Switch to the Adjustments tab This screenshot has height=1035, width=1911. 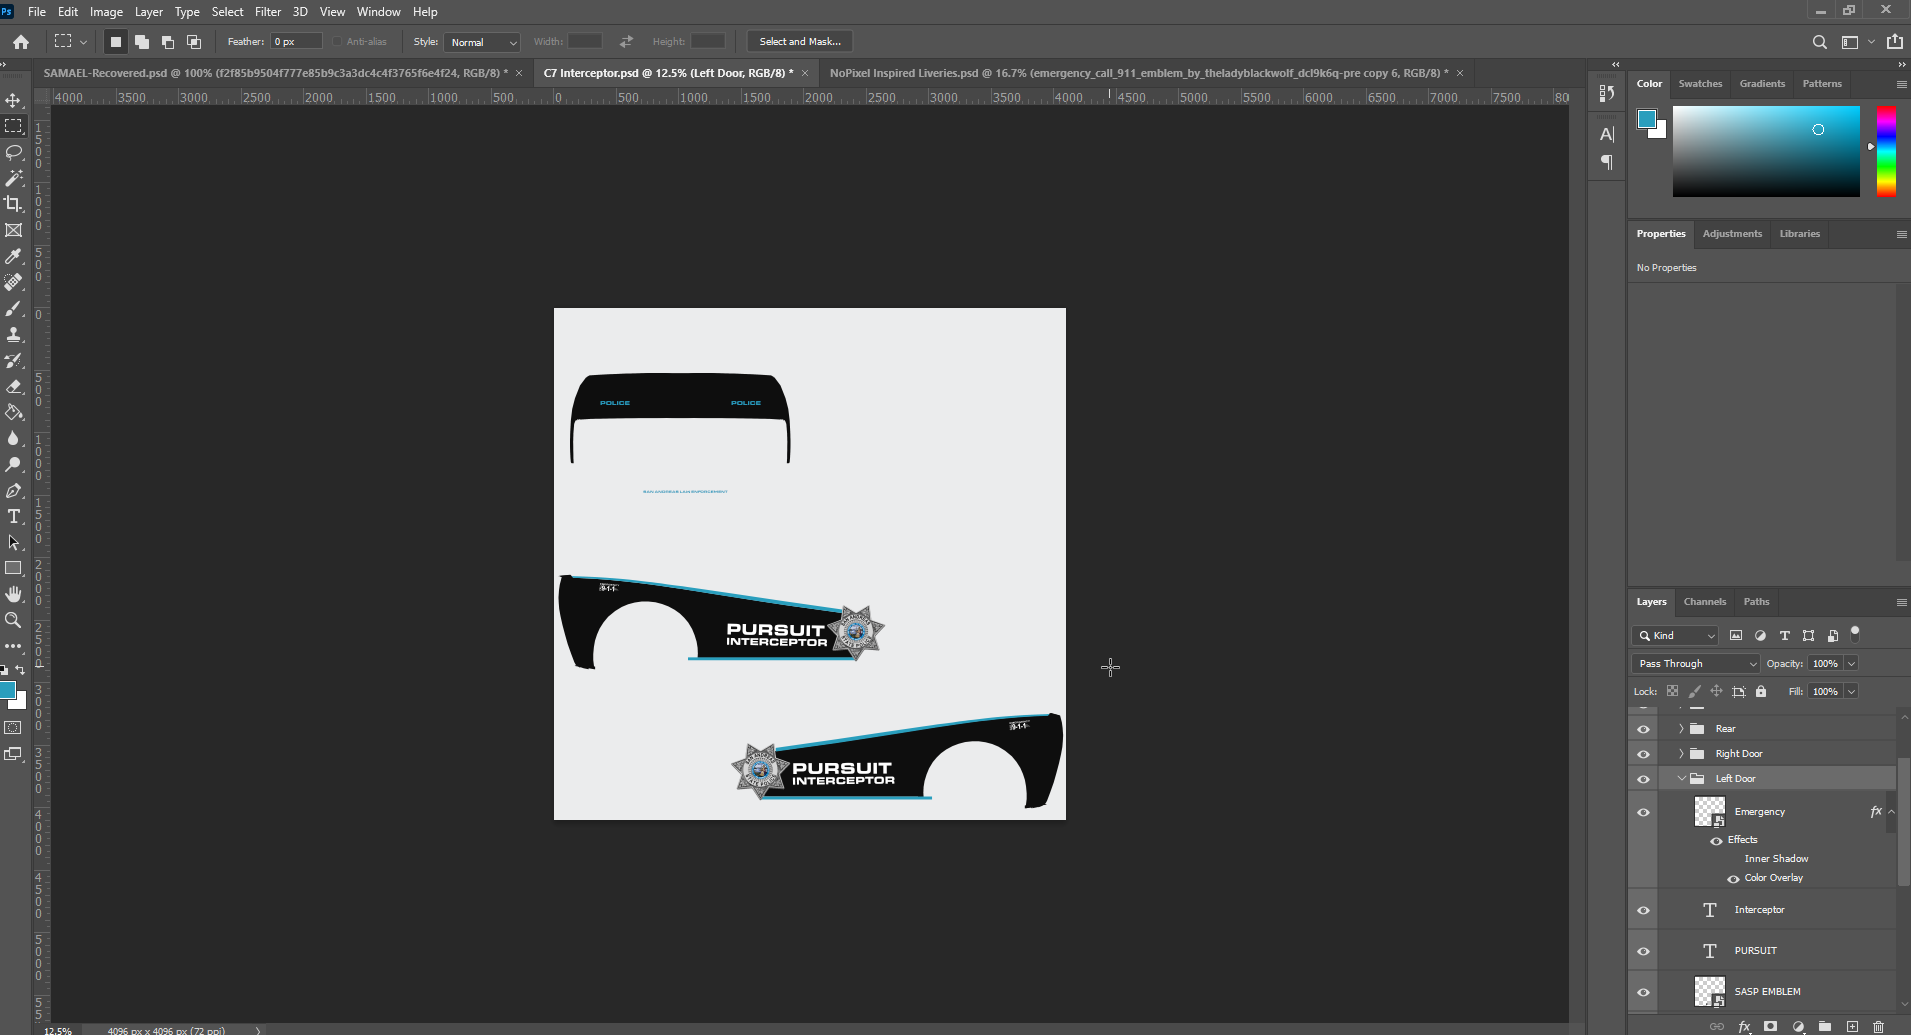click(x=1732, y=234)
